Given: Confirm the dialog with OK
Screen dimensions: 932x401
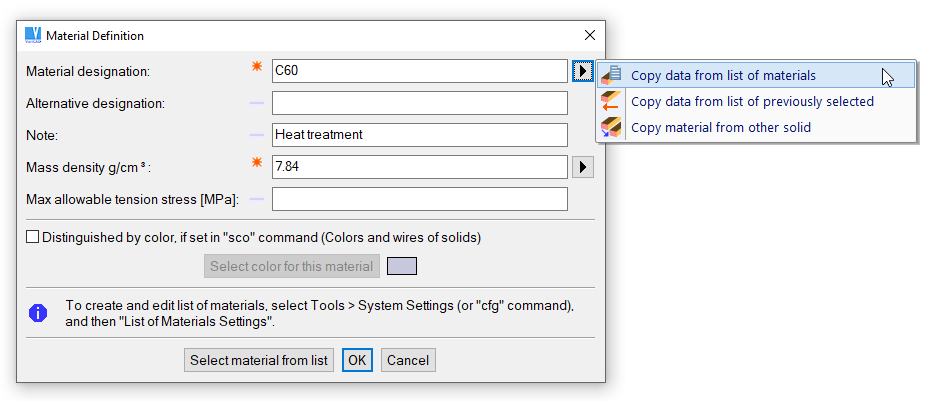Looking at the screenshot, I should (357, 360).
